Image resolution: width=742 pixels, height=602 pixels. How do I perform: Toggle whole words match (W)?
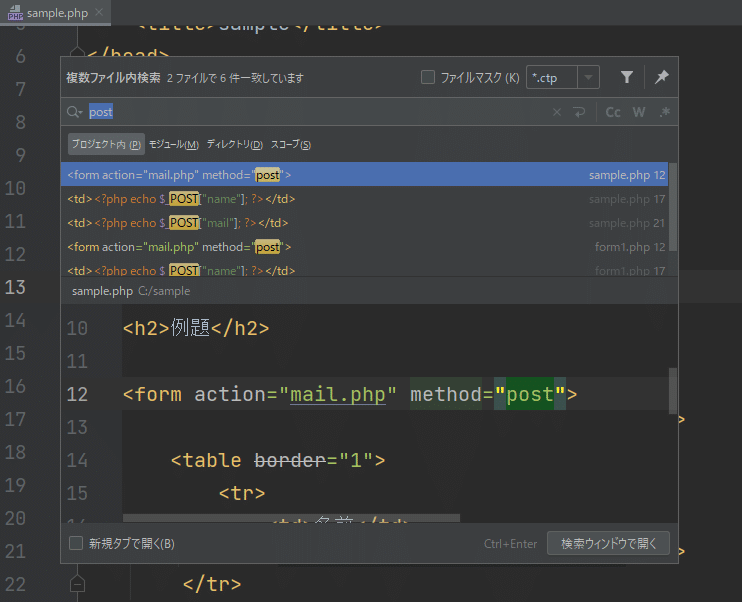tap(639, 112)
